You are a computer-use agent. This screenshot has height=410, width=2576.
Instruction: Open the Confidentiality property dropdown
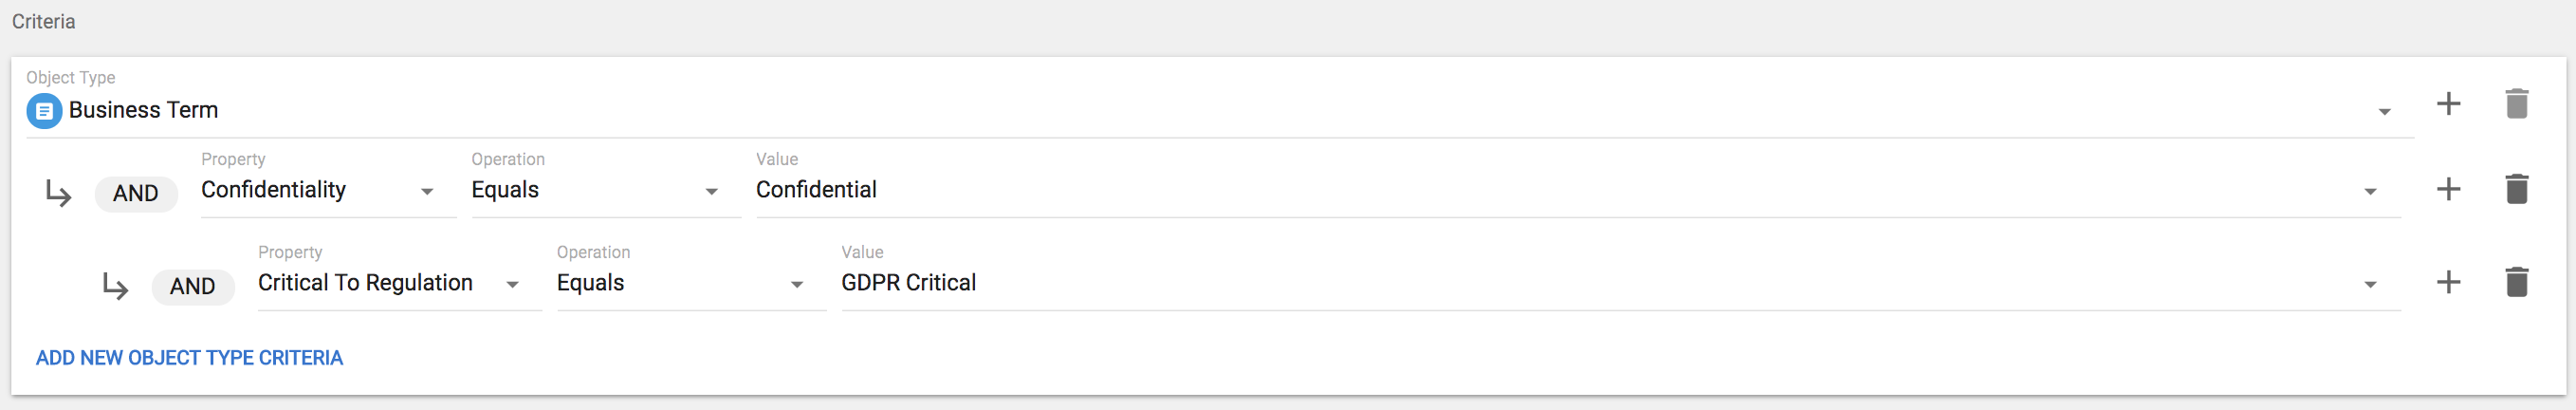pyautogui.click(x=427, y=191)
